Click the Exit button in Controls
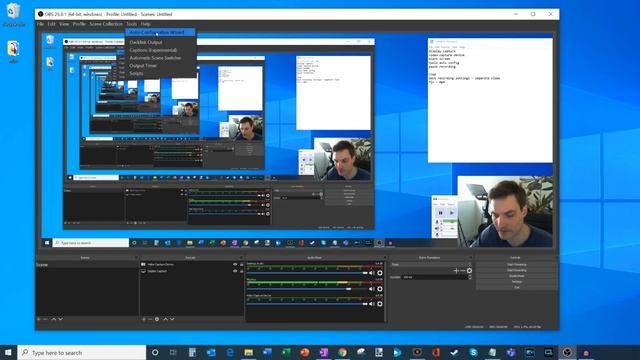Viewport: 640px width, 360px height. click(x=516, y=287)
